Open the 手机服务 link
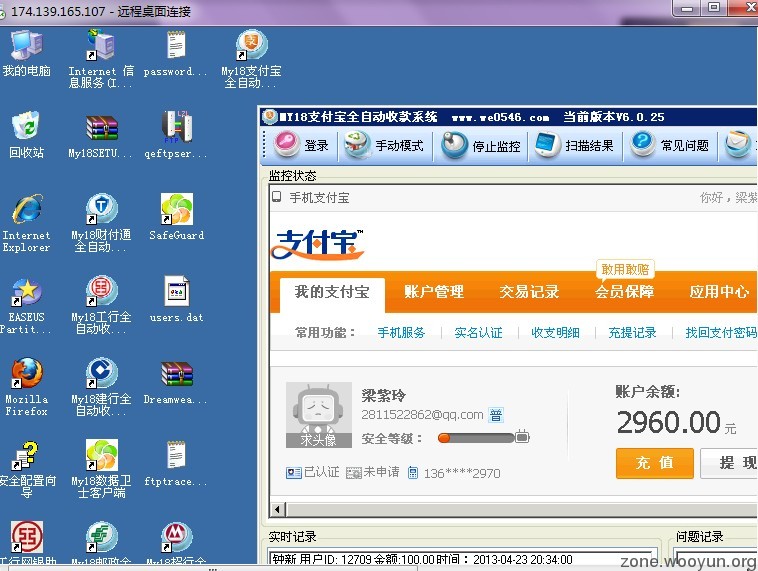This screenshot has width=758, height=571. pyautogui.click(x=401, y=333)
